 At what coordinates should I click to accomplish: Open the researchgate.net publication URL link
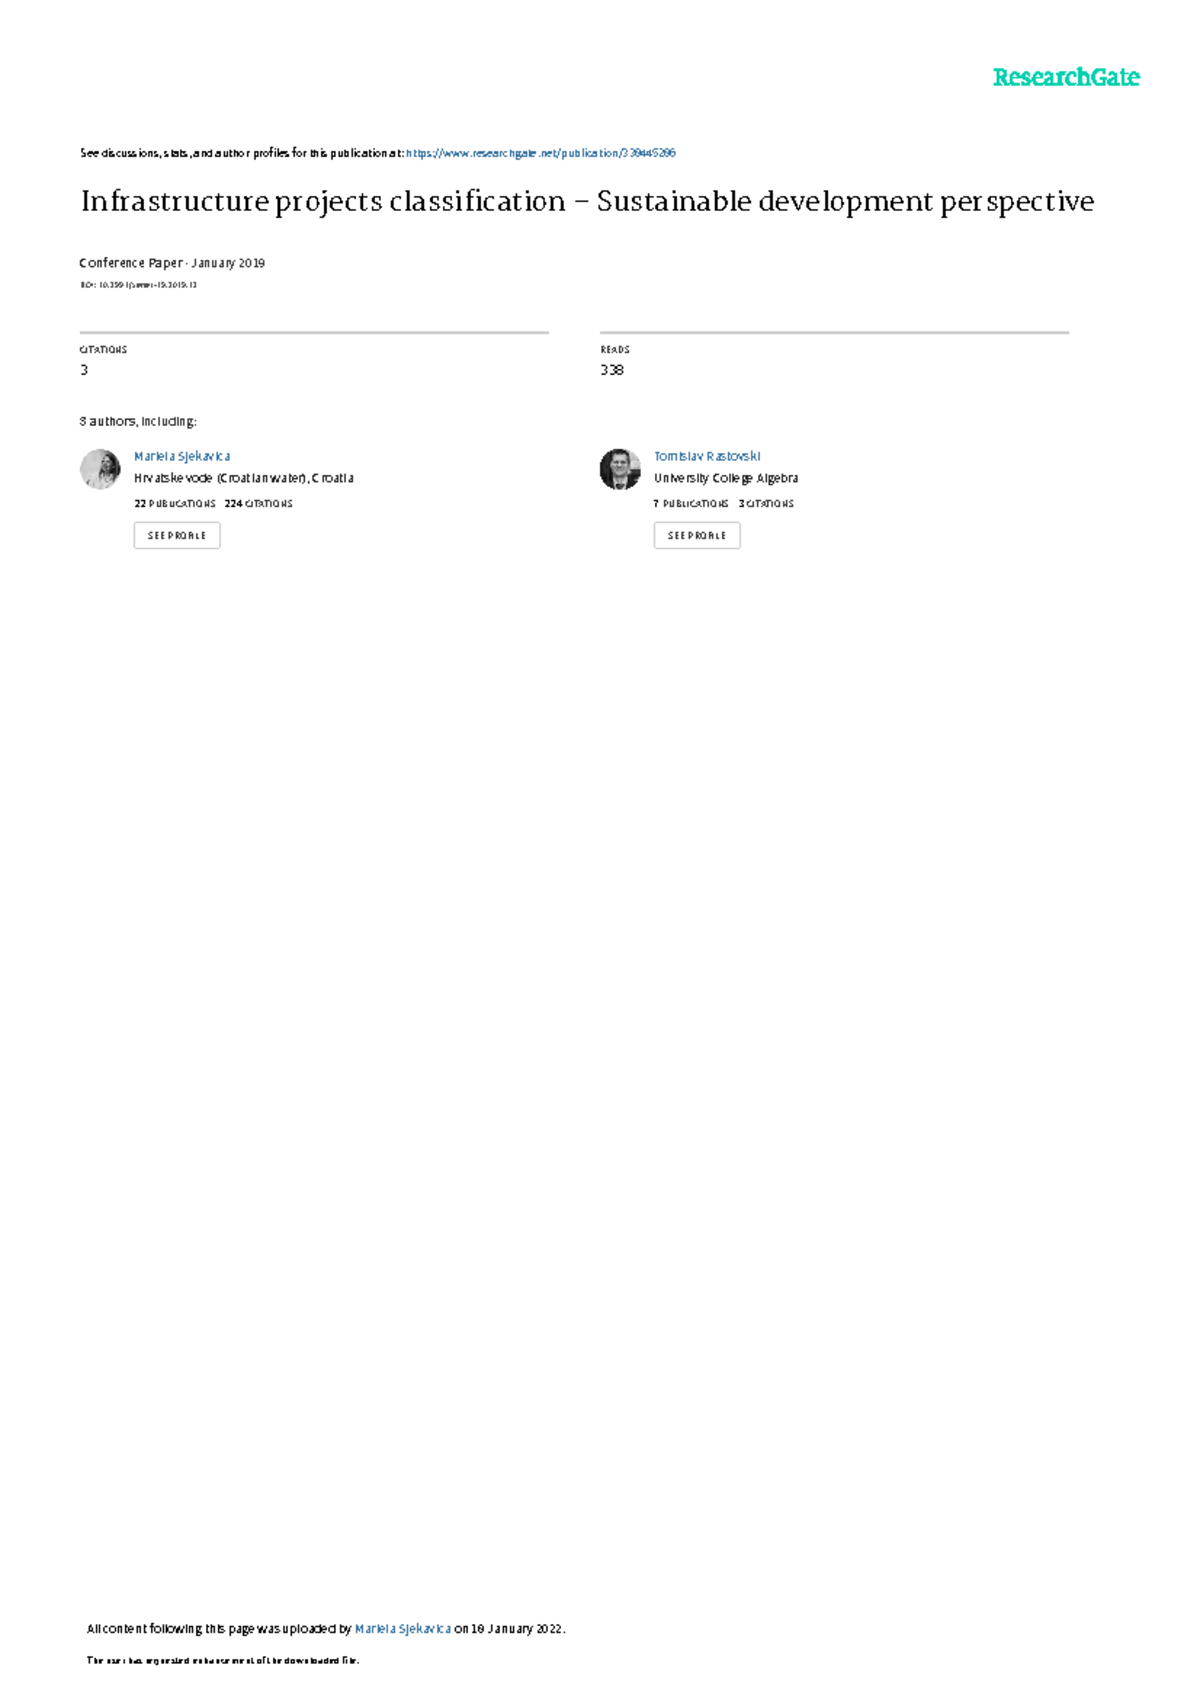pos(541,153)
